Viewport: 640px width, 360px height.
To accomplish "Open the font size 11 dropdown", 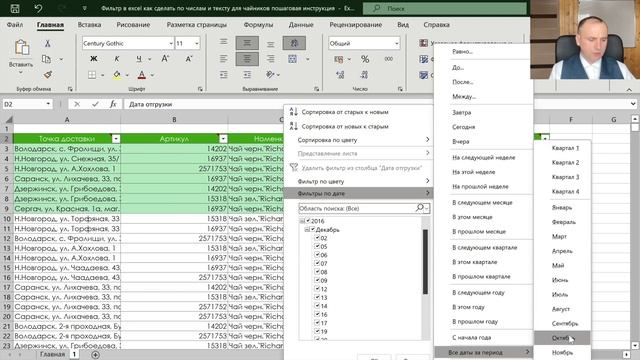I will [197, 43].
